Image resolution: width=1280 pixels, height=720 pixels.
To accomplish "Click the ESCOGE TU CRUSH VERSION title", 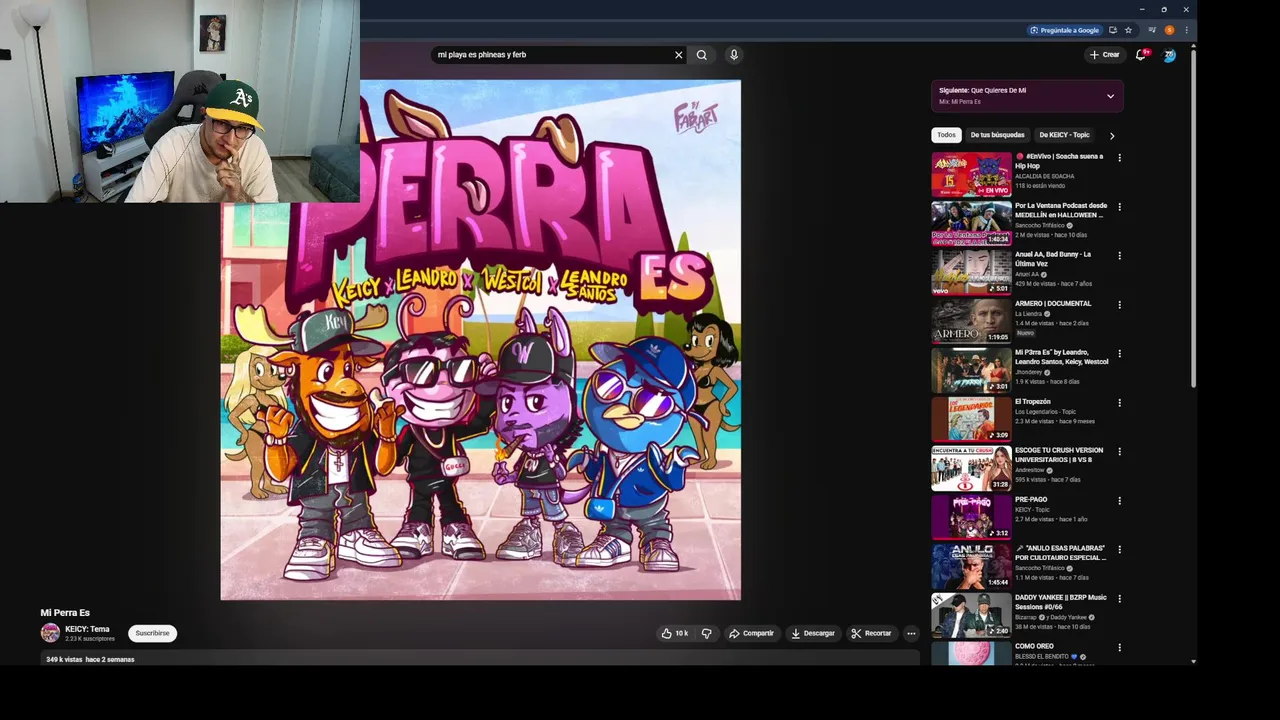I will [1059, 455].
